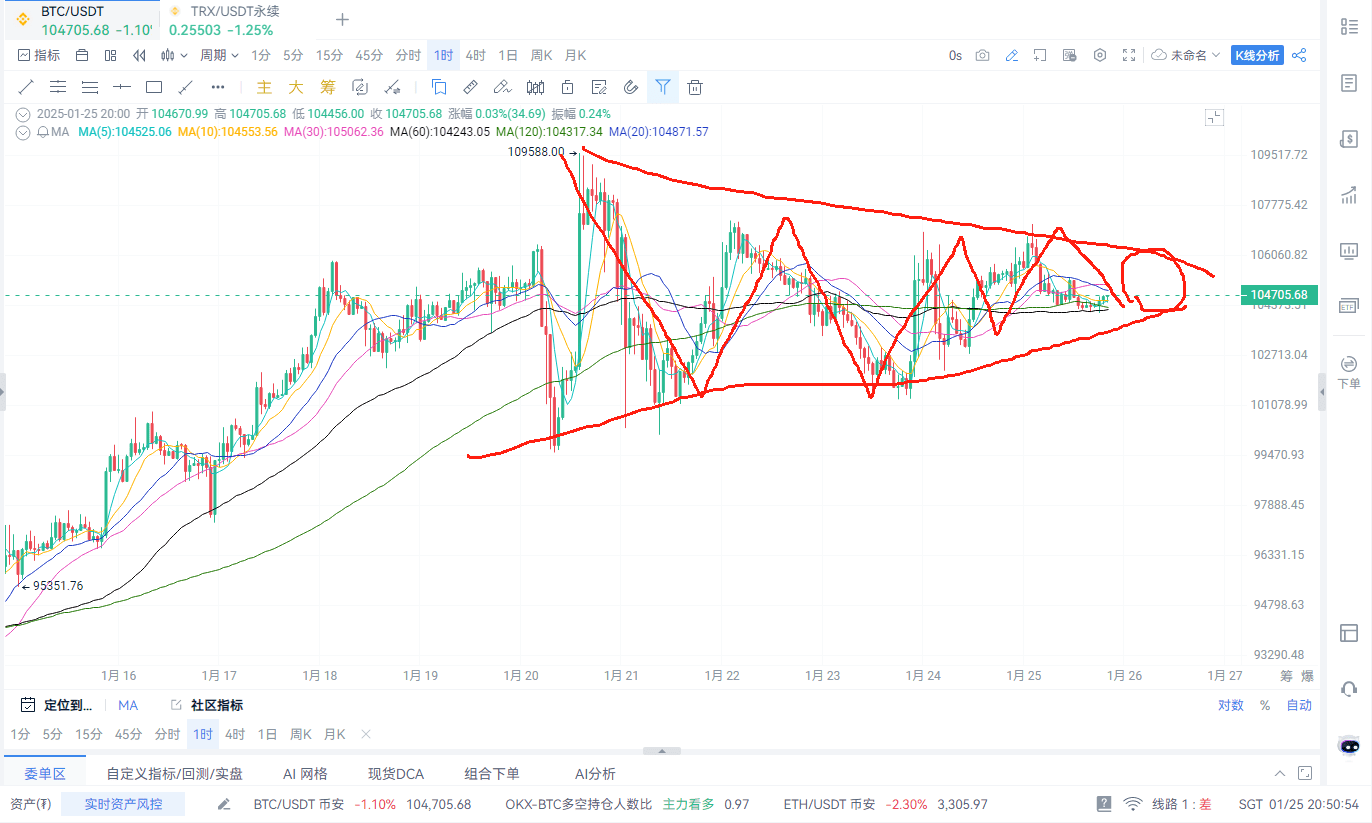Open chart settings hexagon icon
The width and height of the screenshot is (1372, 823).
tap(1100, 56)
